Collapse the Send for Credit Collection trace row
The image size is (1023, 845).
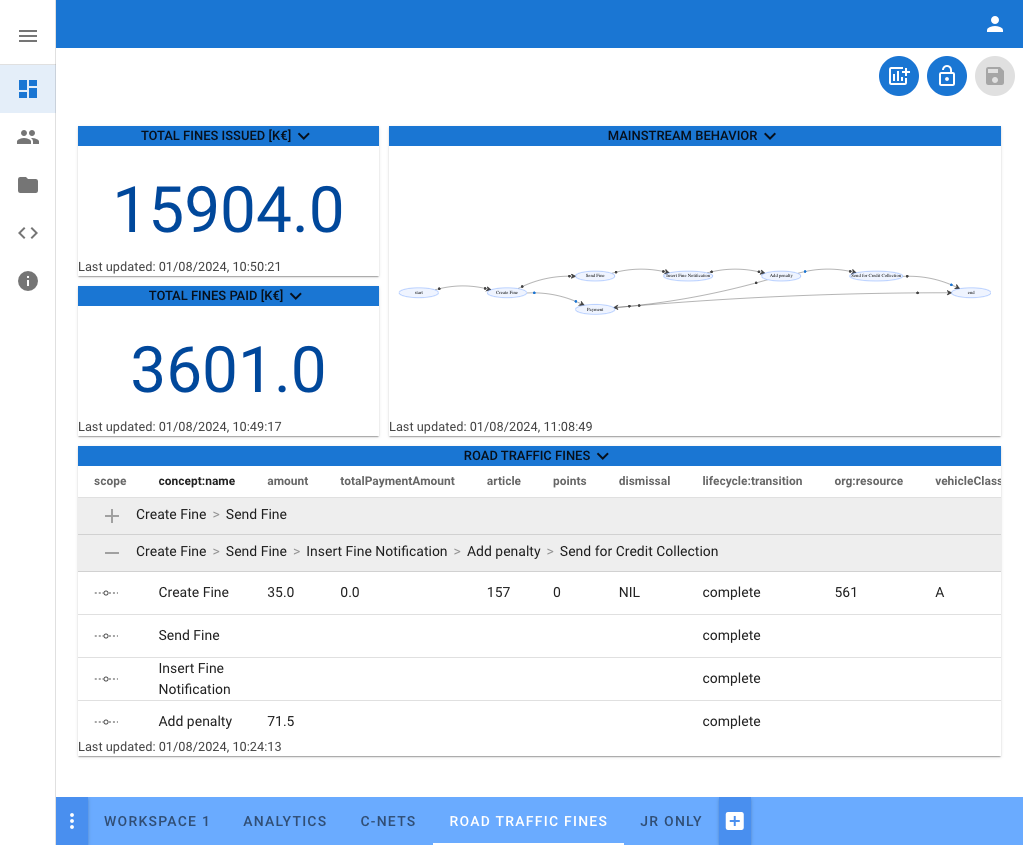[112, 552]
